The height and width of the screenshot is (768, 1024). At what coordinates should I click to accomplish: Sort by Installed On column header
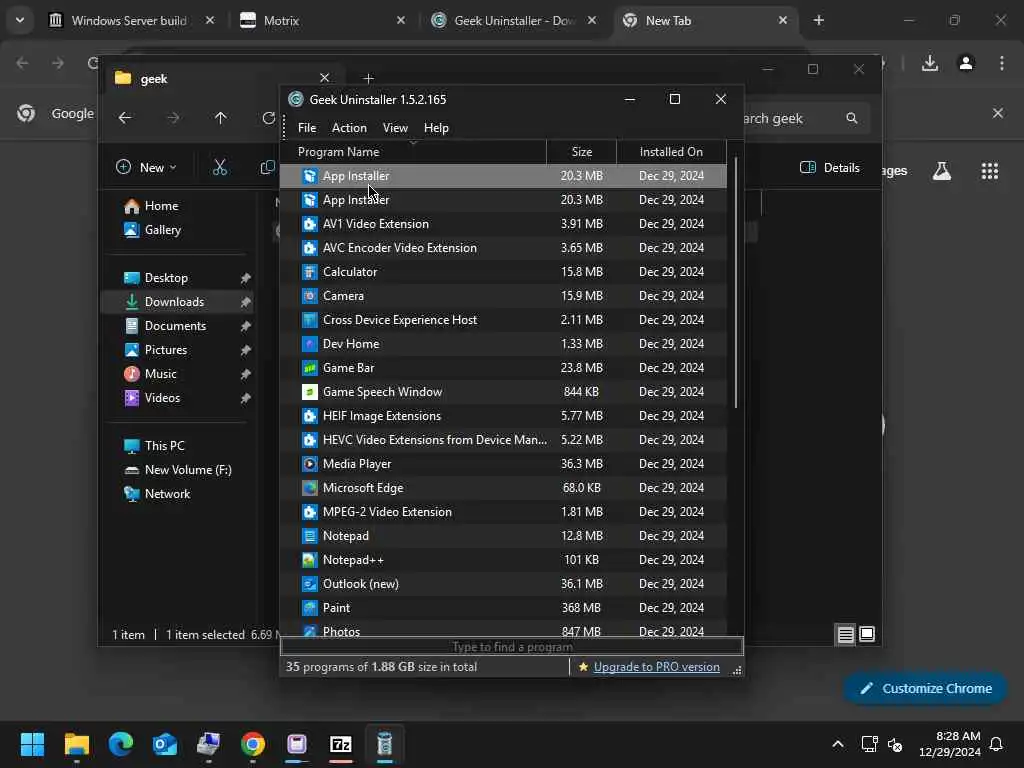(x=671, y=152)
